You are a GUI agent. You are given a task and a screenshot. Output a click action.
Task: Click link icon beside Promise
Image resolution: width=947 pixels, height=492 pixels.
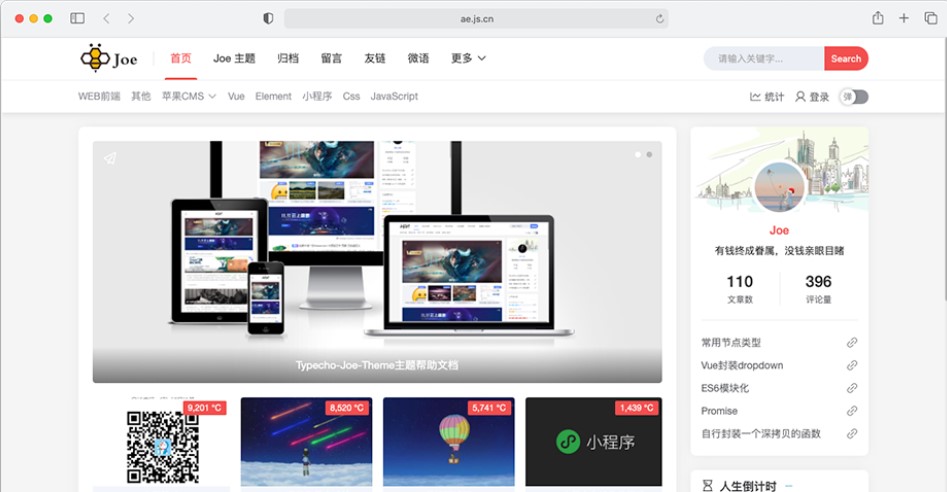[x=852, y=411]
